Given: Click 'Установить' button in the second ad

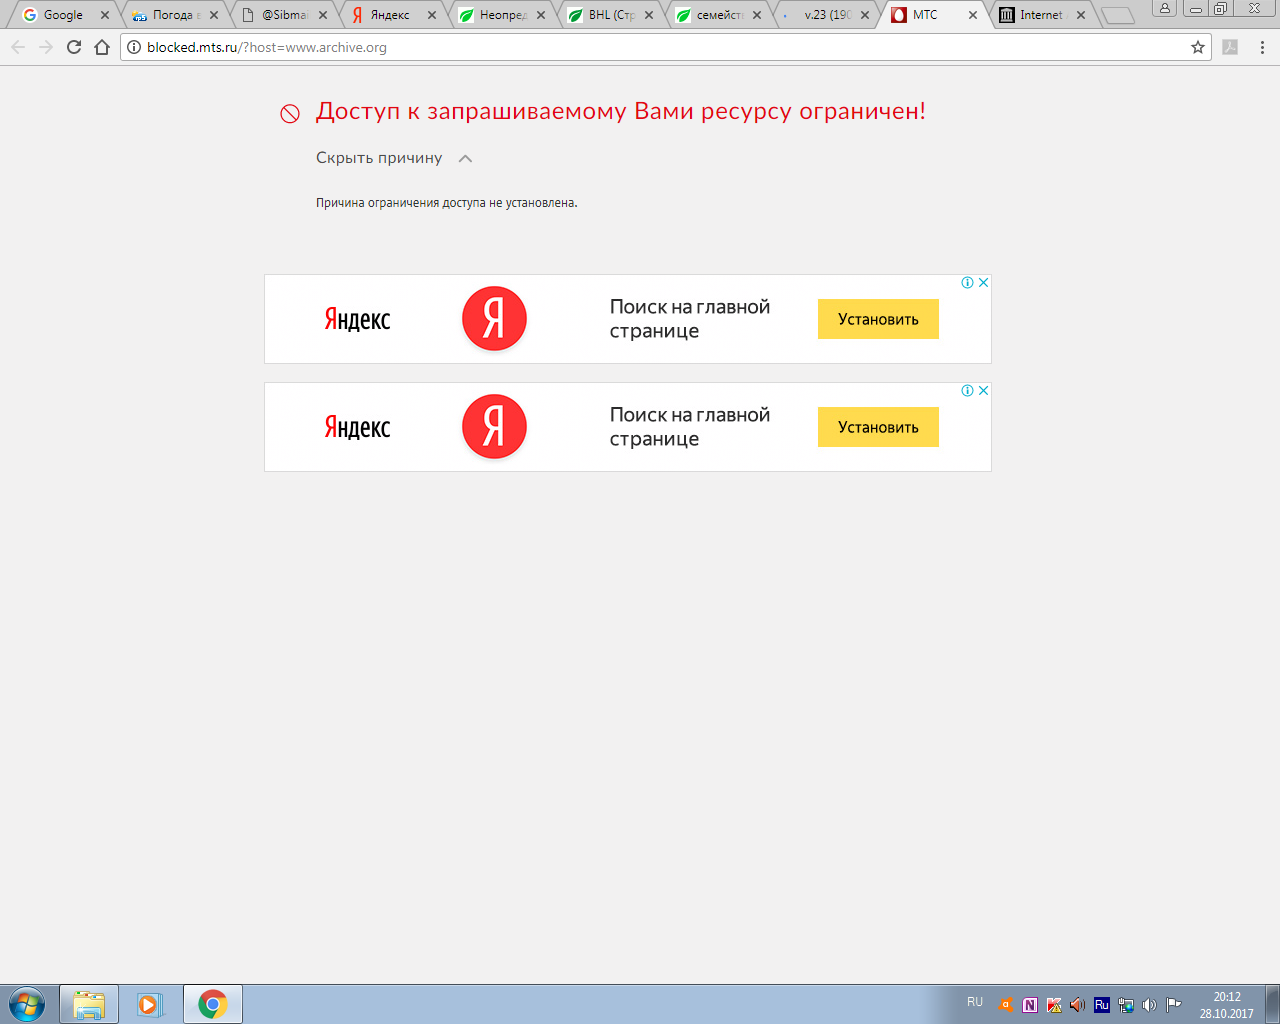Looking at the screenshot, I should point(877,427).
